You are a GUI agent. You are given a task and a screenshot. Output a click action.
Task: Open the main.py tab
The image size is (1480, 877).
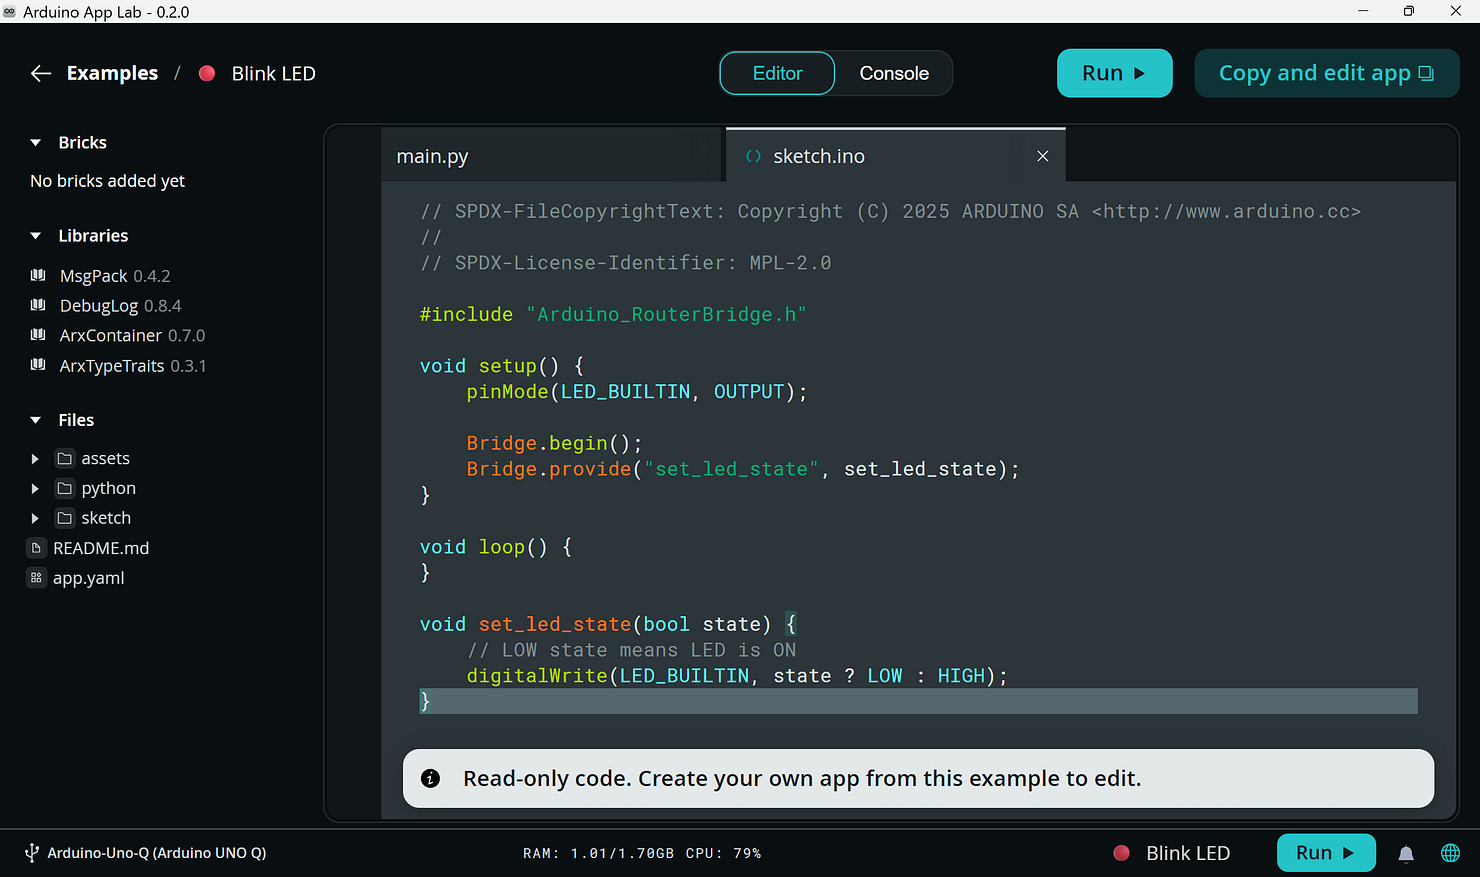point(432,156)
